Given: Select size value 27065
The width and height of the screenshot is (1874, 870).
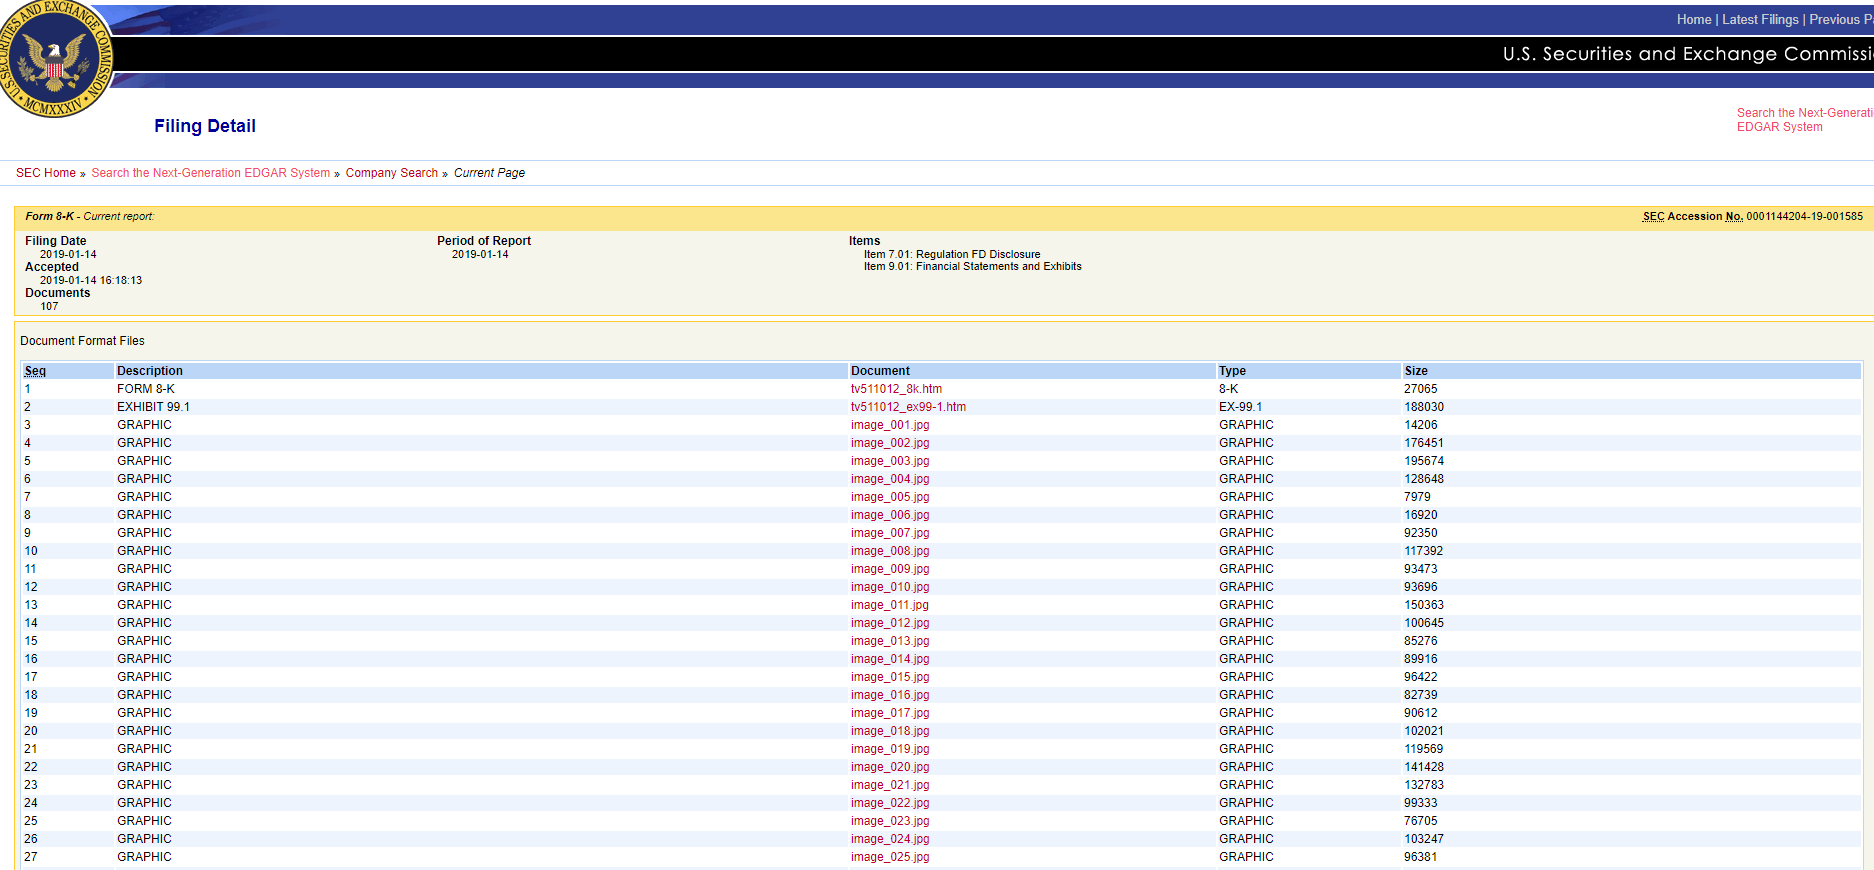Looking at the screenshot, I should (x=1421, y=389).
